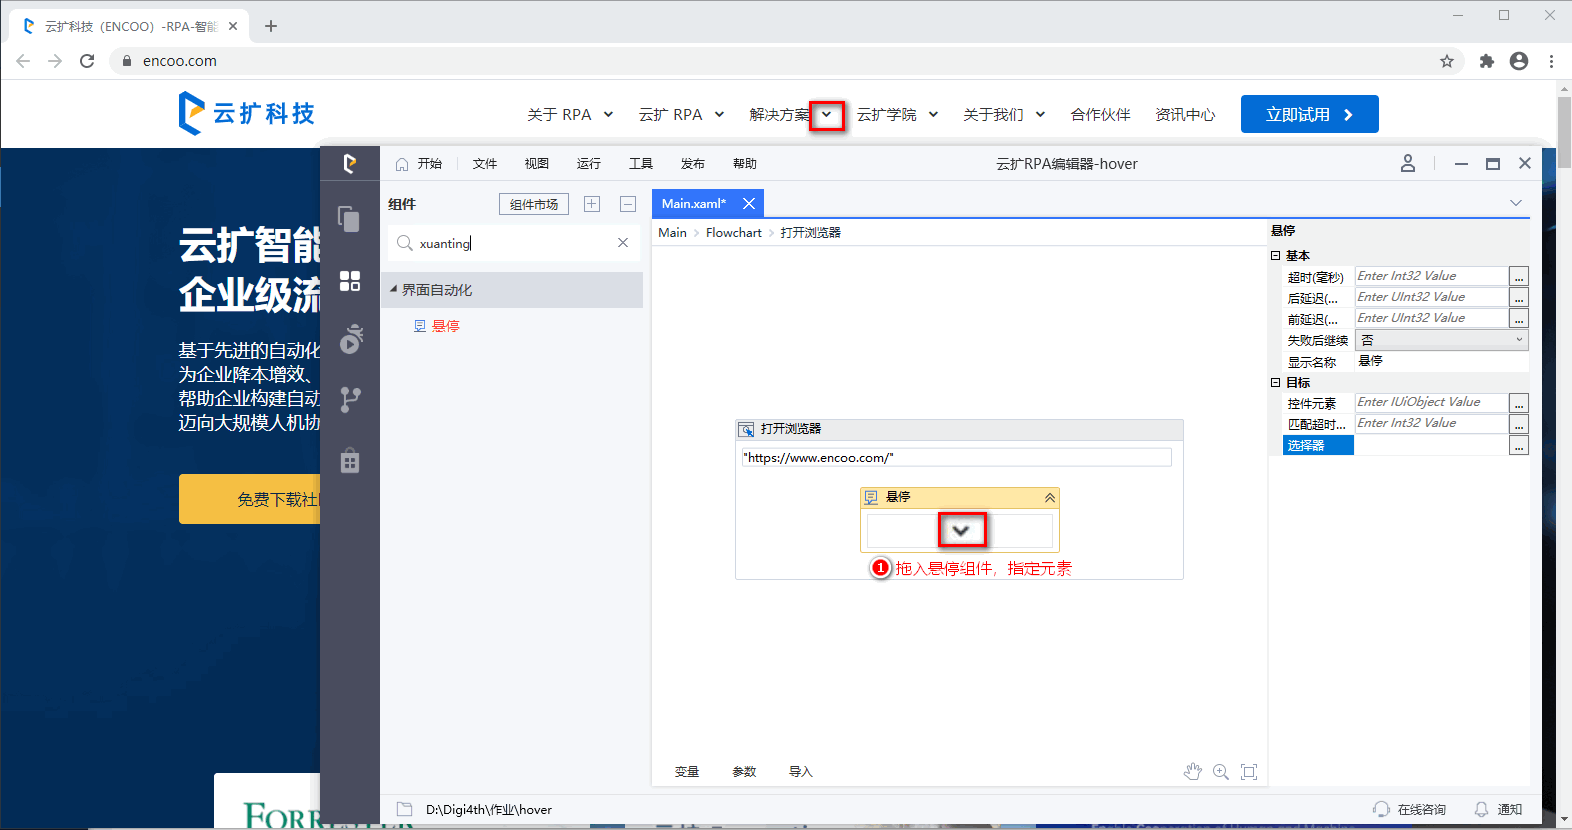Select the pan hand tool

pyautogui.click(x=1192, y=771)
